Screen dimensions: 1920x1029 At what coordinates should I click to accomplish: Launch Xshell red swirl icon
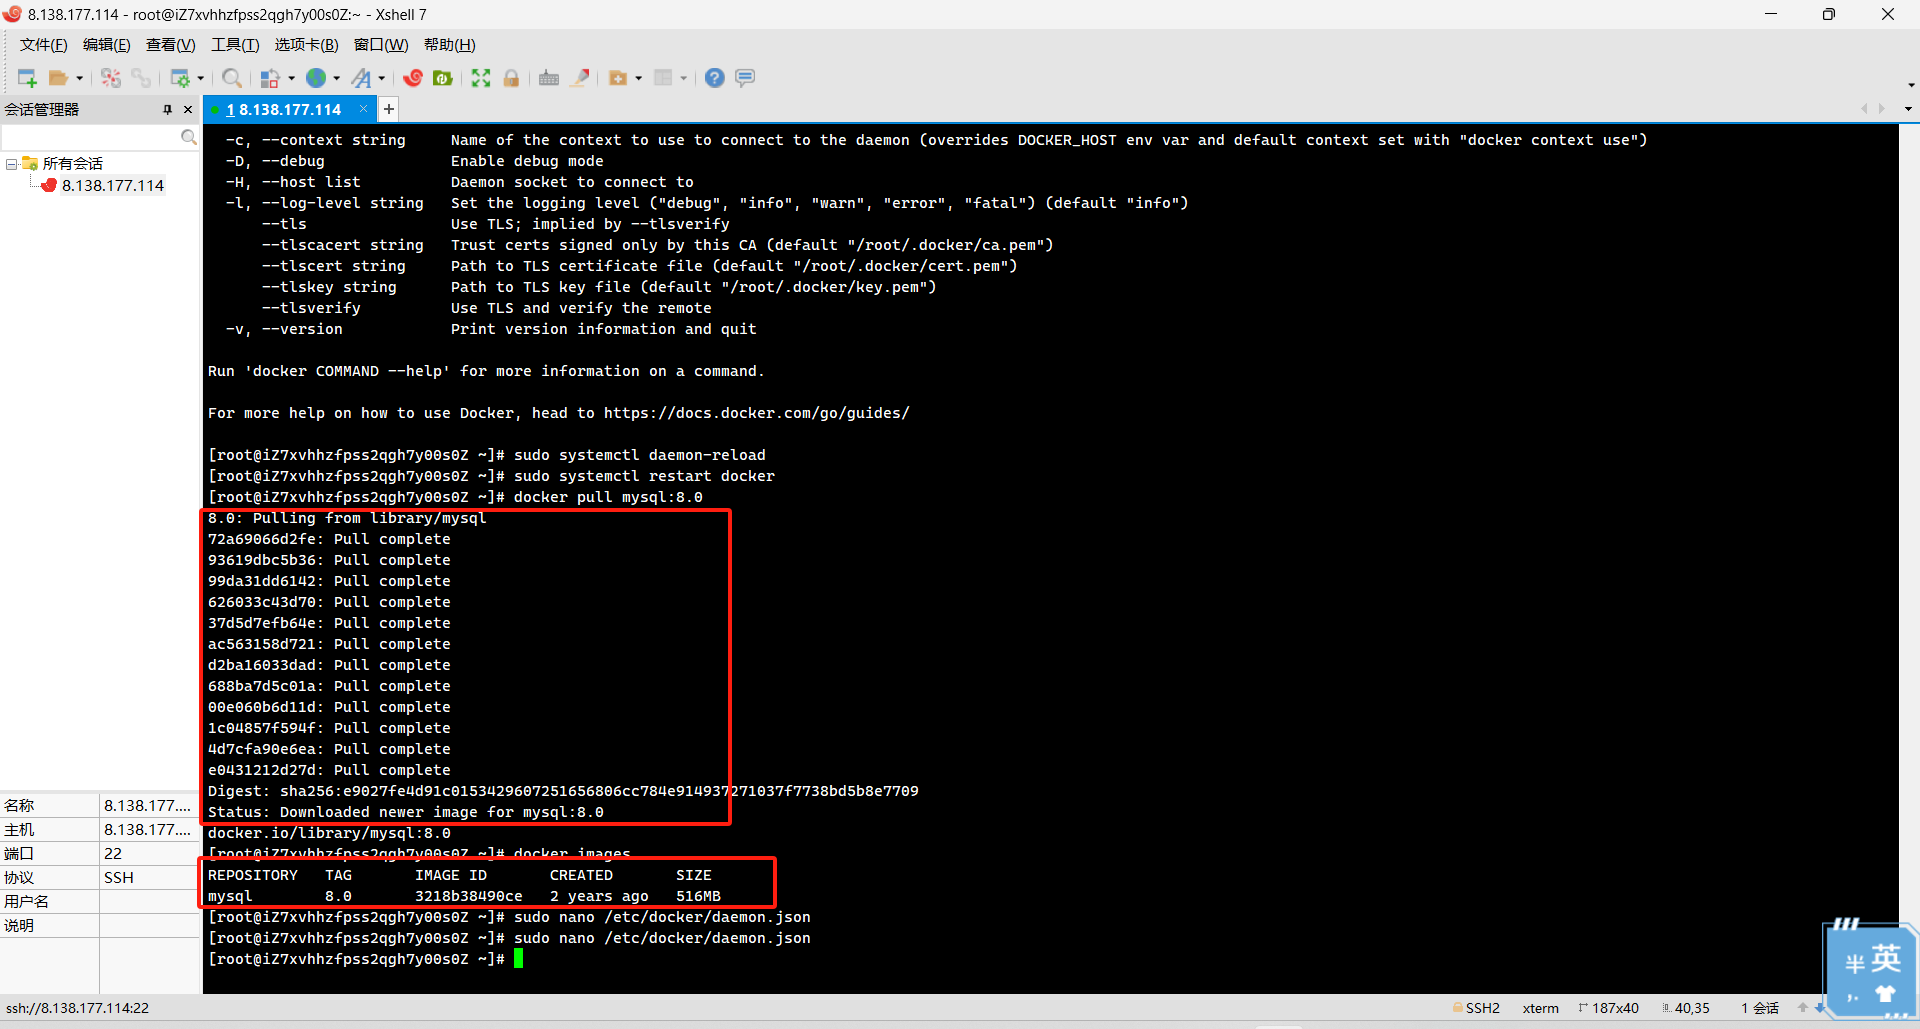click(413, 78)
